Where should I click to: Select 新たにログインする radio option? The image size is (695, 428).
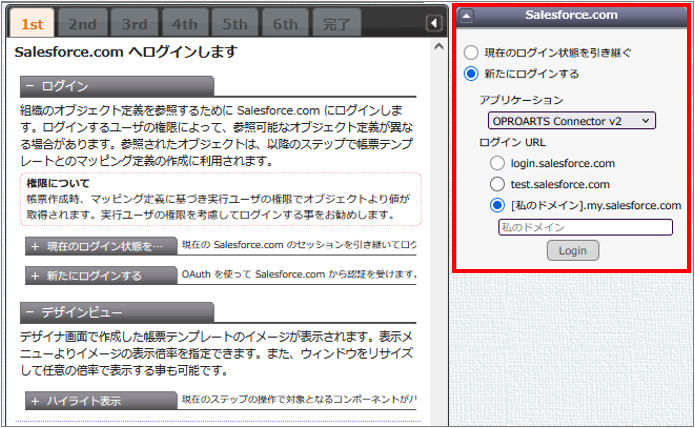tap(471, 73)
